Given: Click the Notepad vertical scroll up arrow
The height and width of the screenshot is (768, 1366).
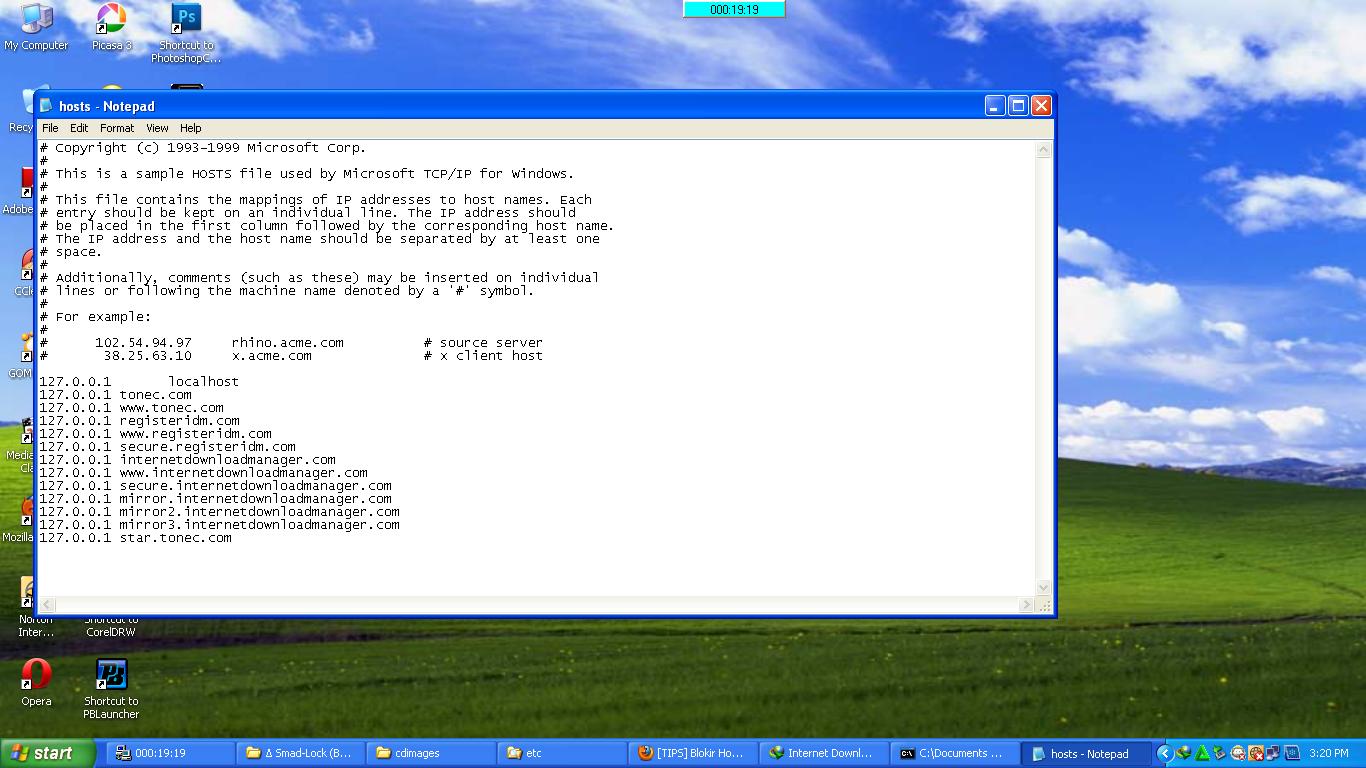Looking at the screenshot, I should (x=1044, y=150).
